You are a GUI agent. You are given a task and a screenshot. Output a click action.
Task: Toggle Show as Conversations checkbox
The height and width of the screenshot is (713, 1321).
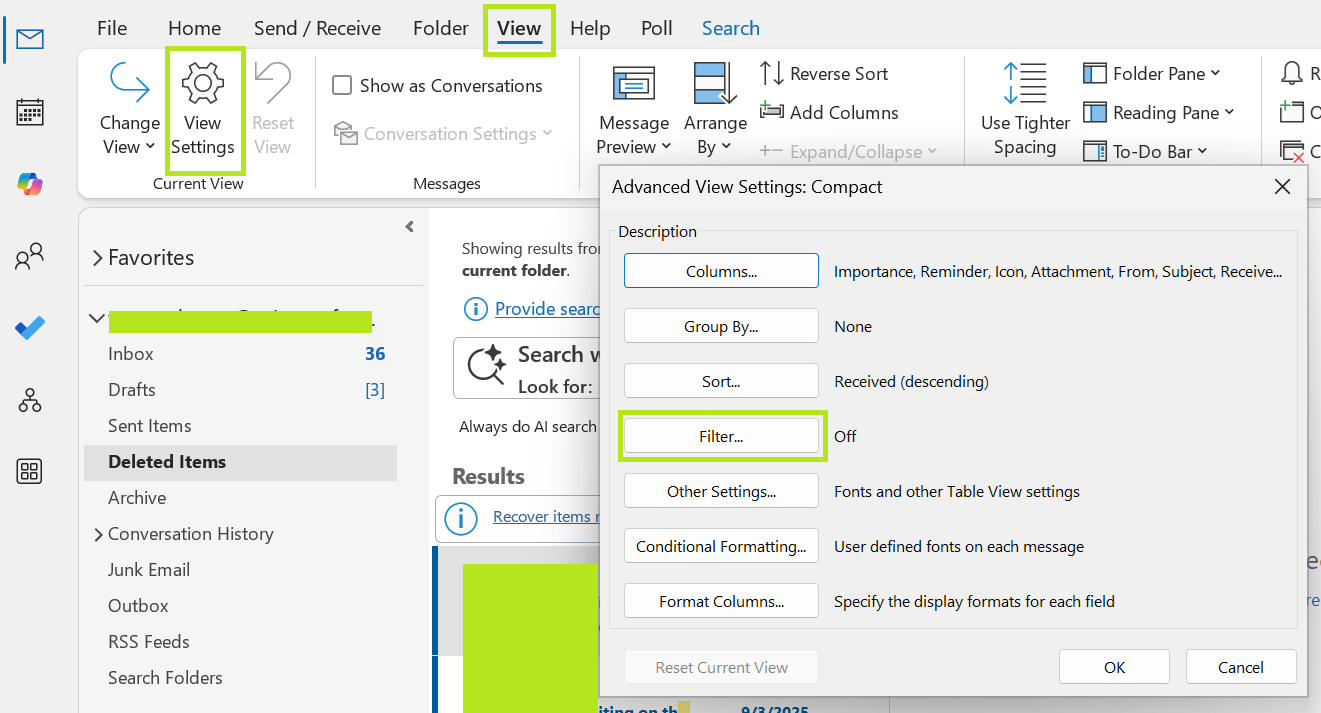342,86
